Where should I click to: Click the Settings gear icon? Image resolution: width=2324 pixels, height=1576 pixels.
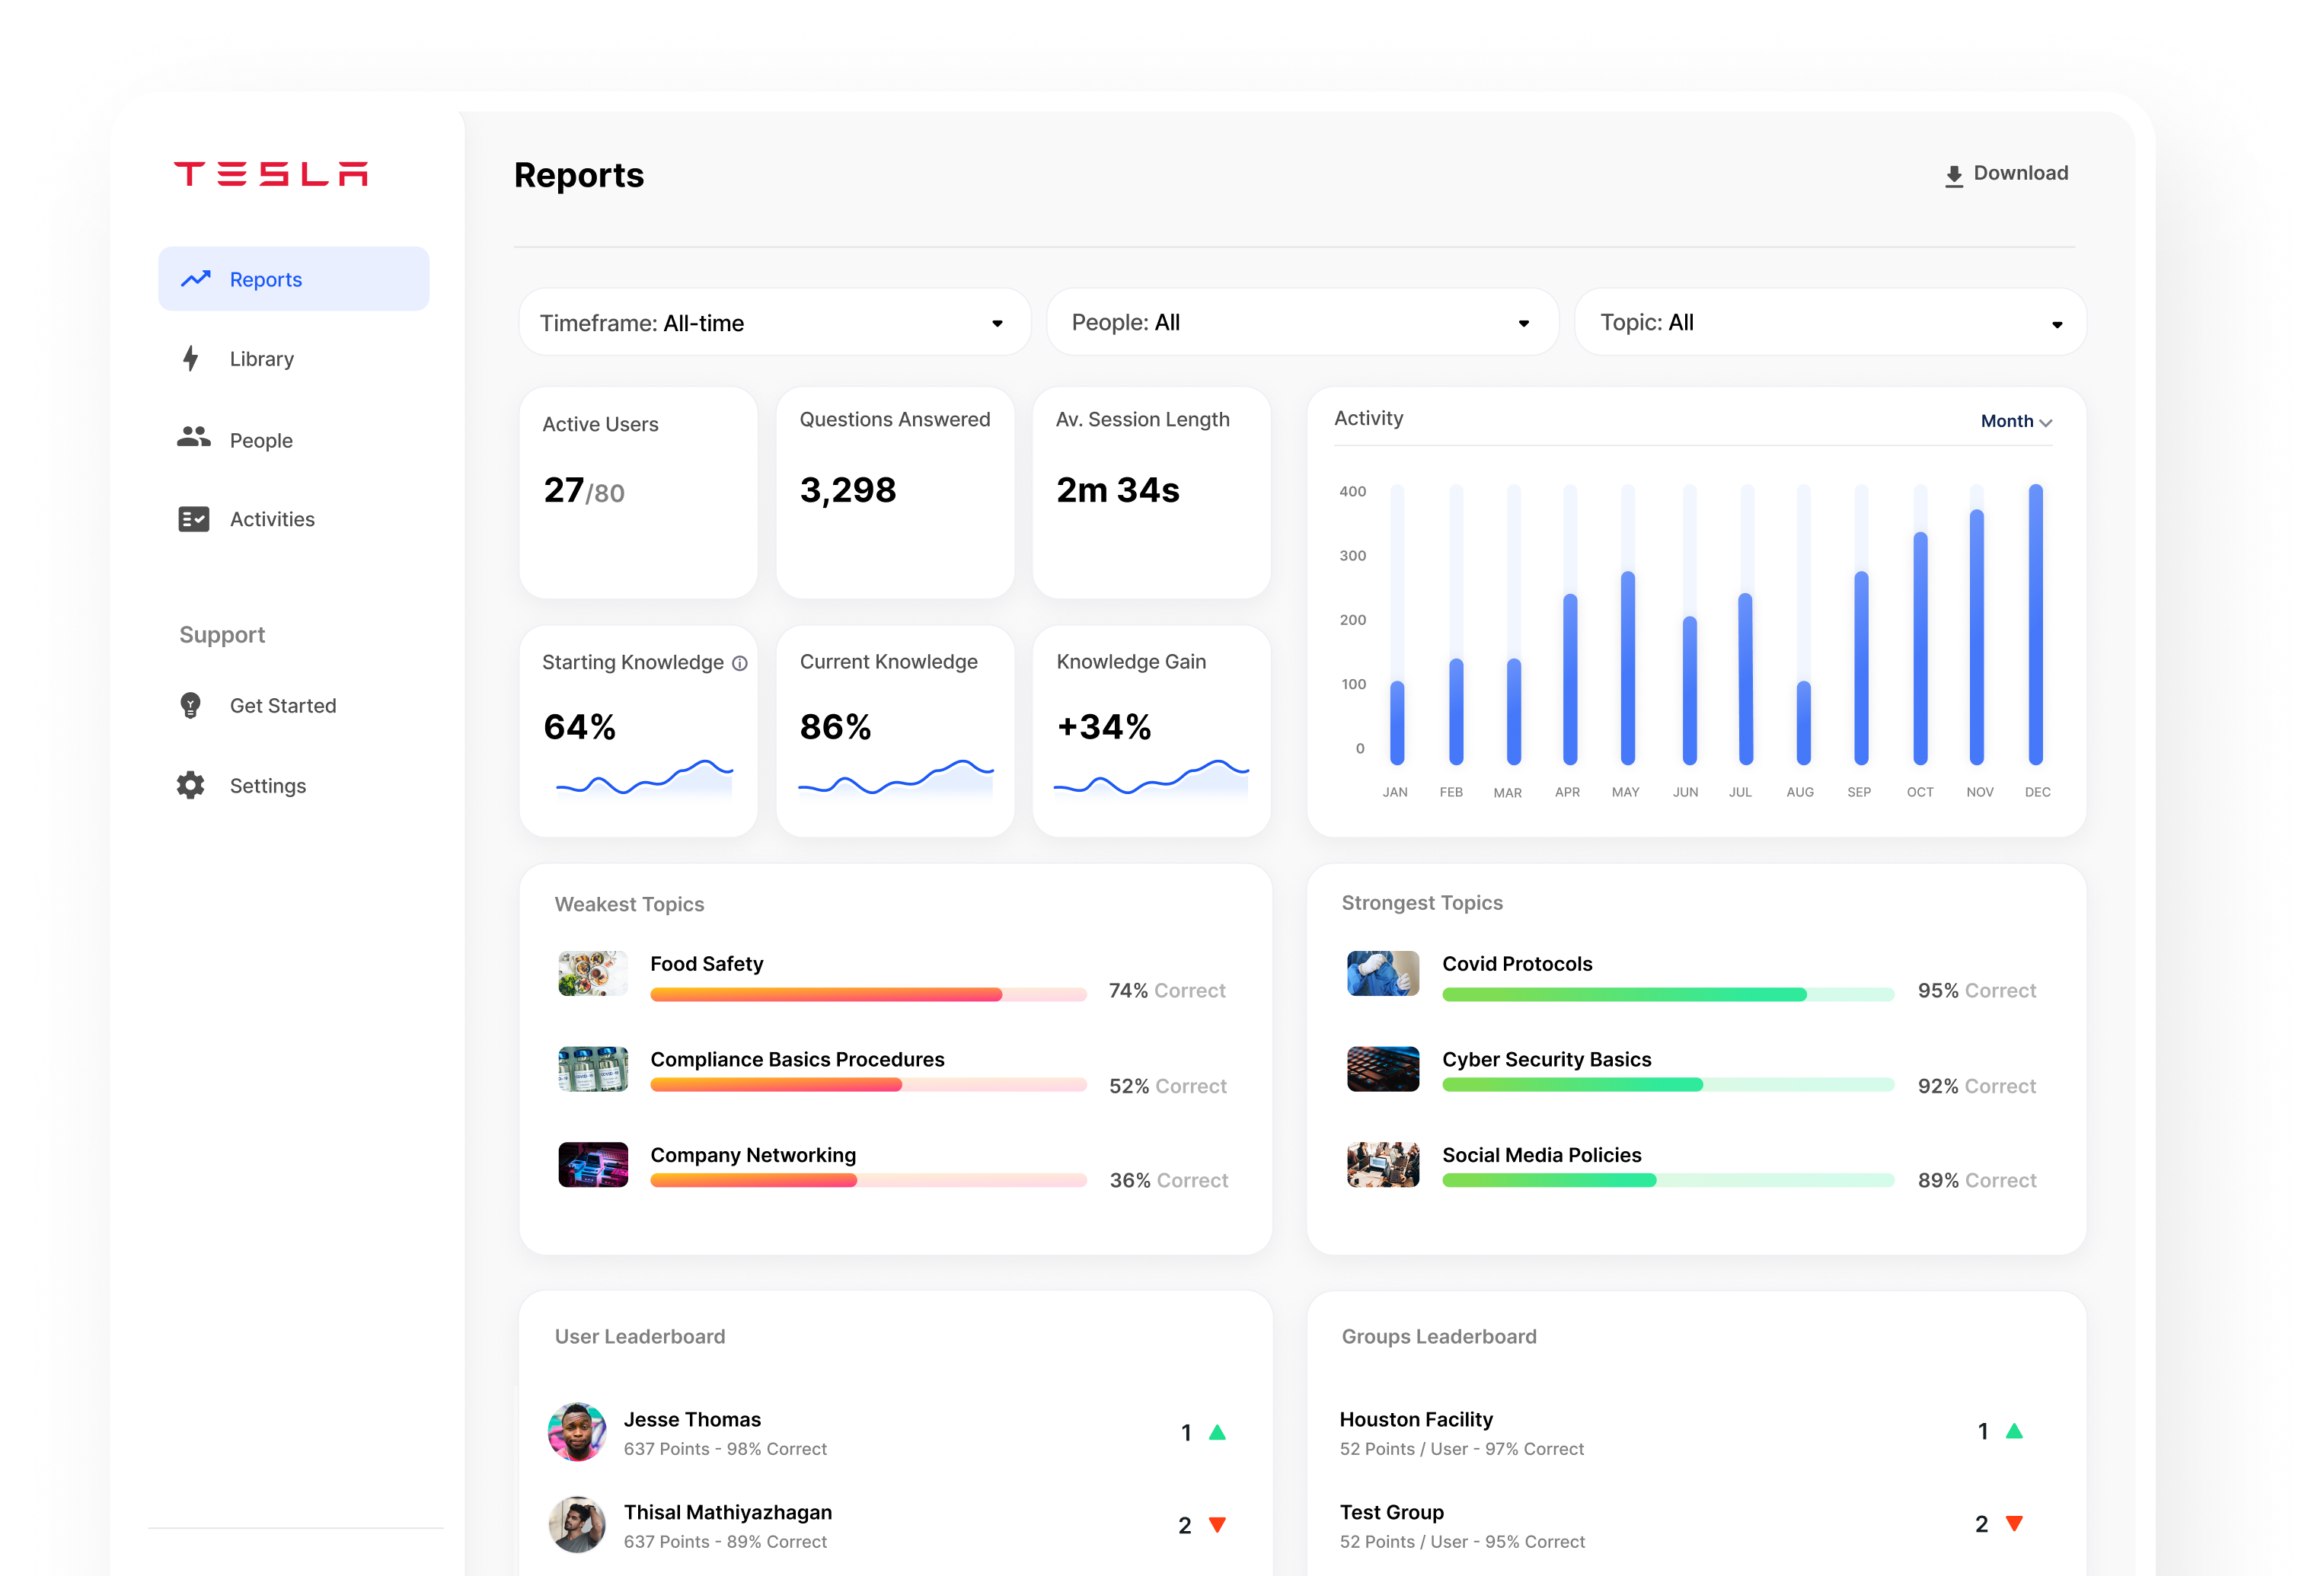point(190,785)
